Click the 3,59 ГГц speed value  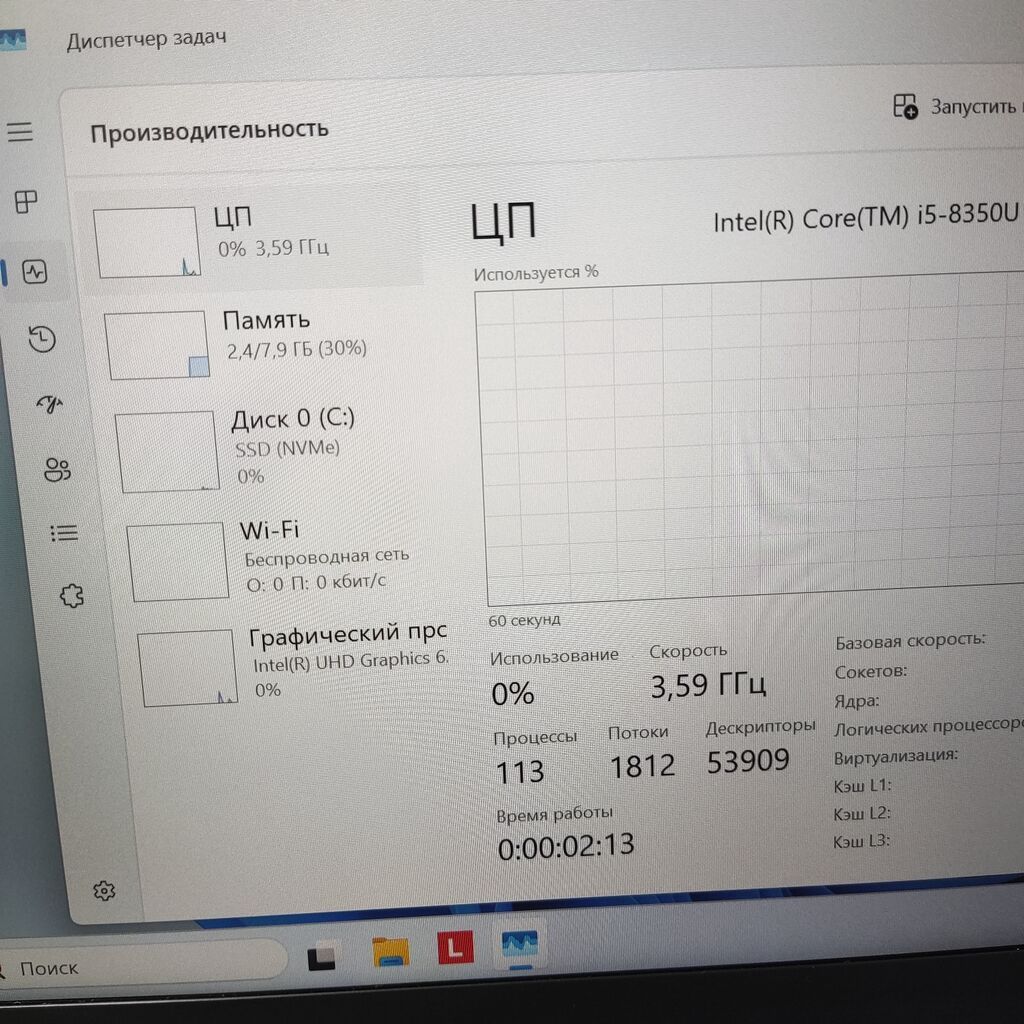point(708,685)
